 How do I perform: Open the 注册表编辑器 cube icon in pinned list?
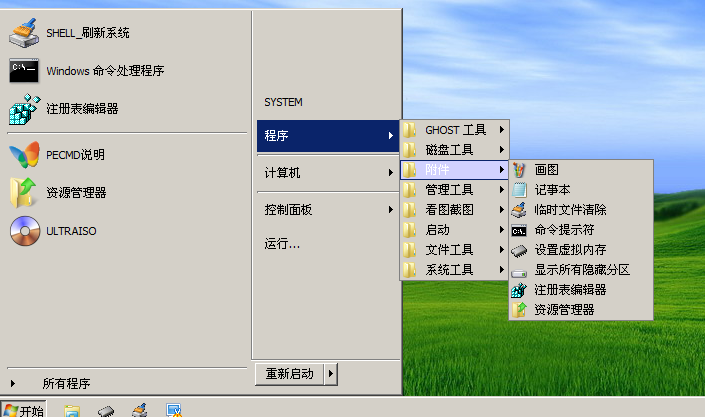[x=24, y=109]
